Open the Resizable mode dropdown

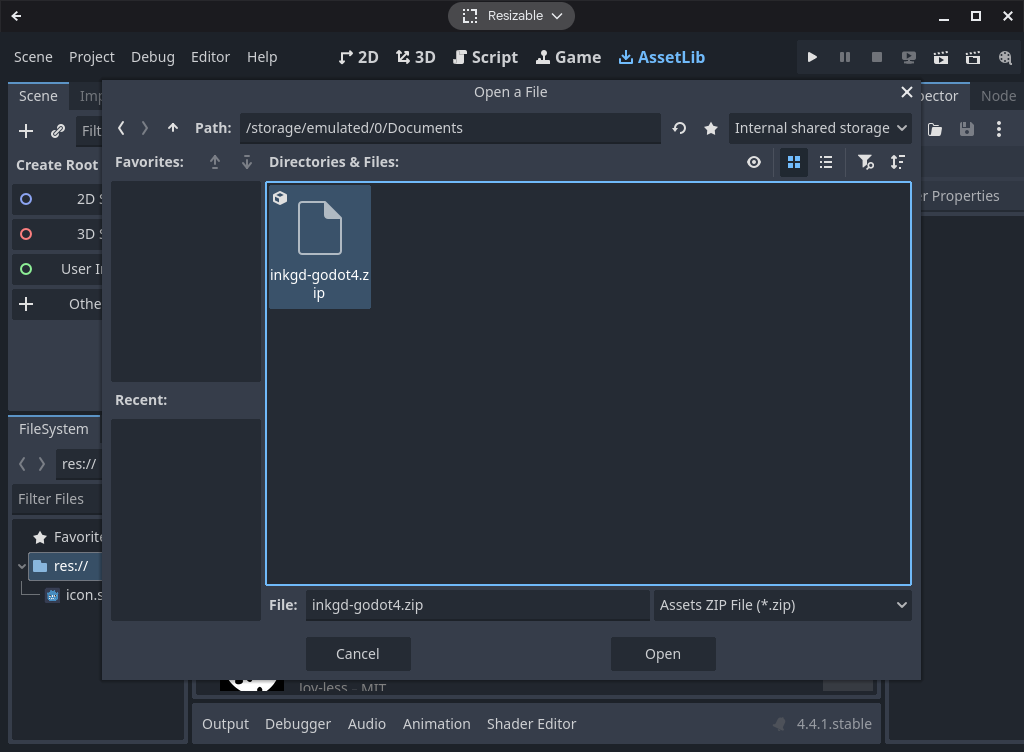coord(511,16)
